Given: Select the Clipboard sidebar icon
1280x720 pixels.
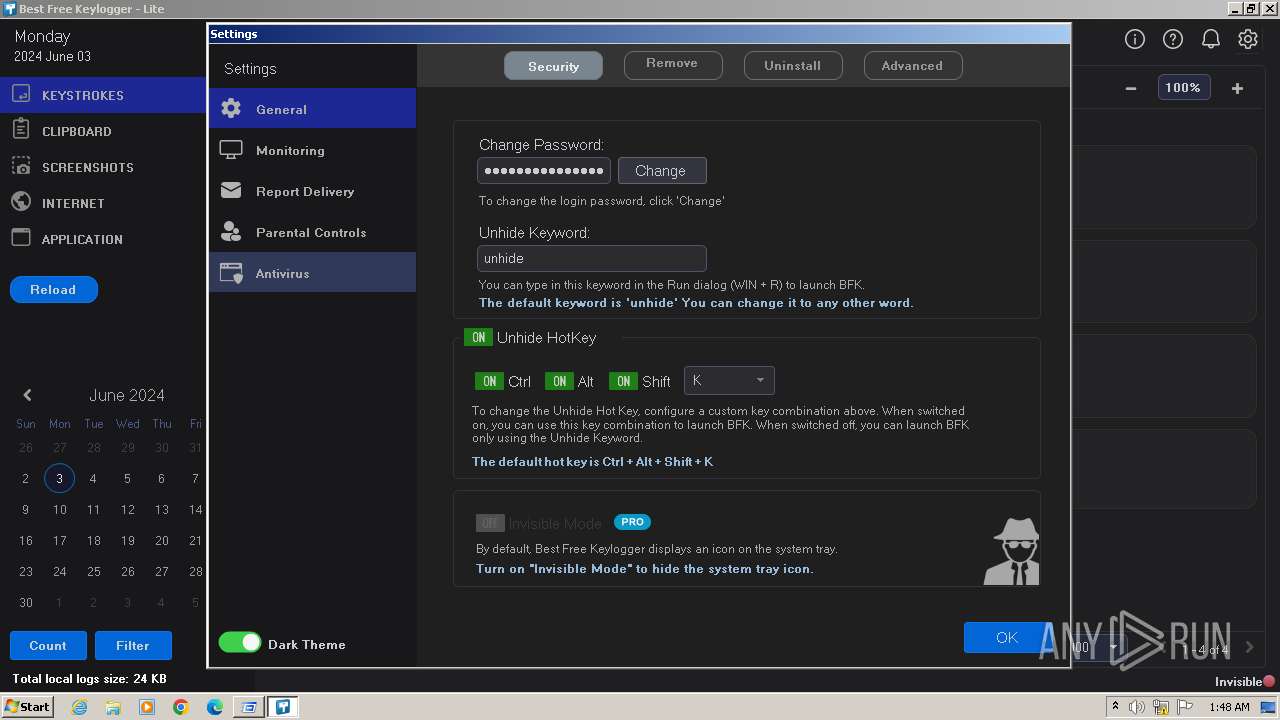Looking at the screenshot, I should click(21, 130).
